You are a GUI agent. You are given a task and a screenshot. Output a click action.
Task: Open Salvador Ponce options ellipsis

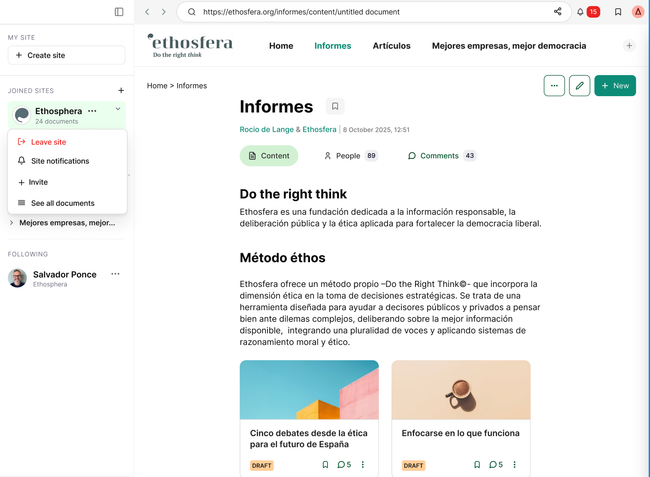point(115,274)
